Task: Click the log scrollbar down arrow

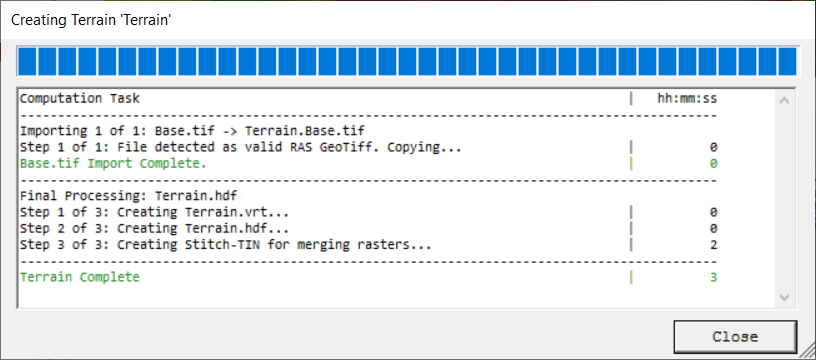Action: 785,298
